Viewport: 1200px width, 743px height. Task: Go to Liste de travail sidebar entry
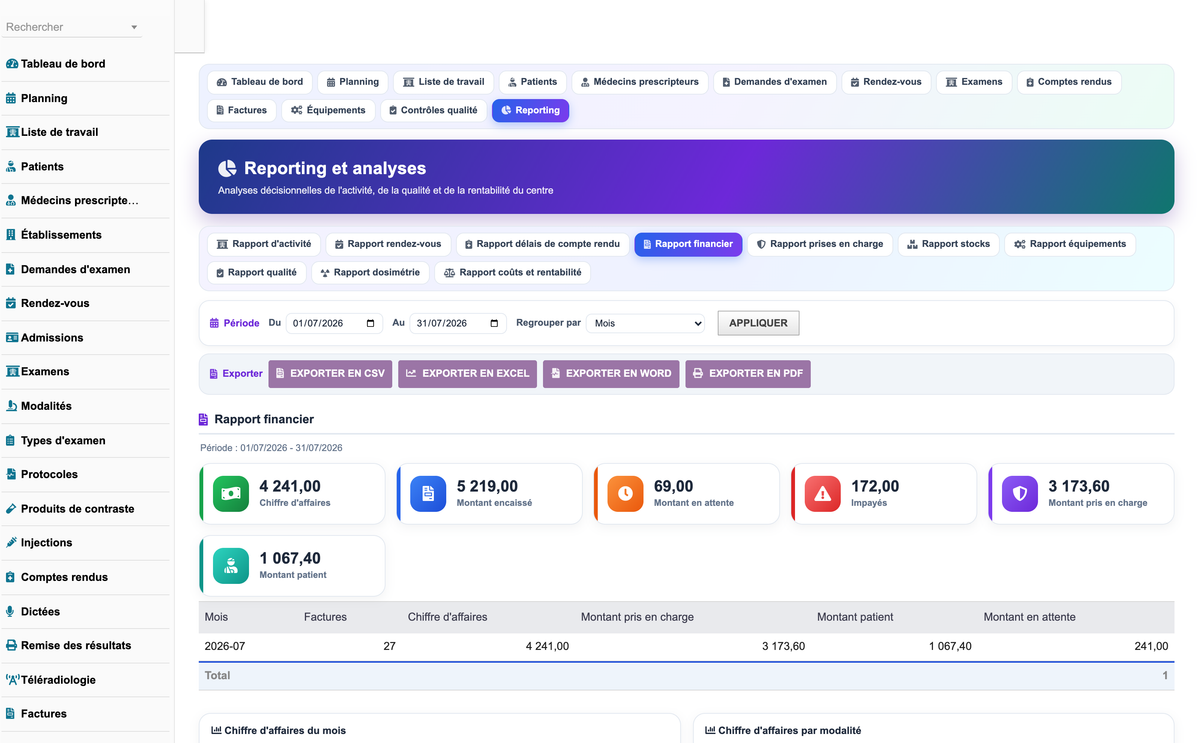(x=52, y=132)
